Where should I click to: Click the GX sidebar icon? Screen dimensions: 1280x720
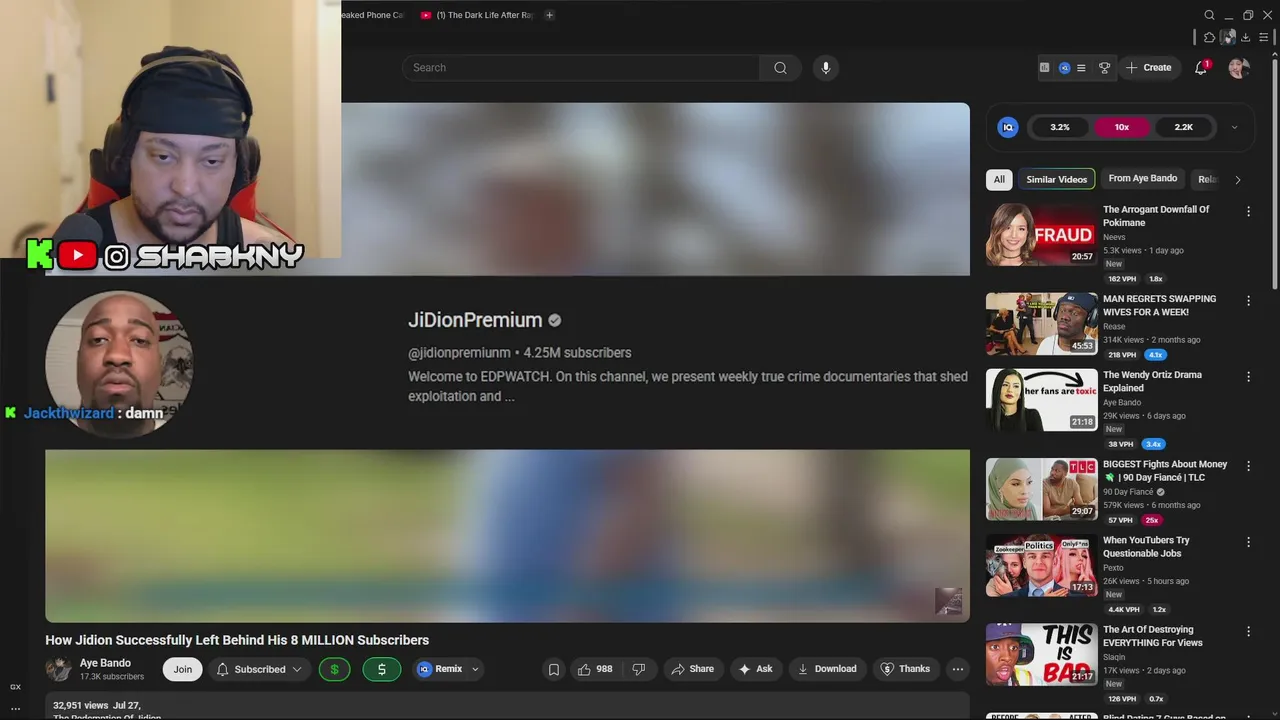pyautogui.click(x=15, y=687)
